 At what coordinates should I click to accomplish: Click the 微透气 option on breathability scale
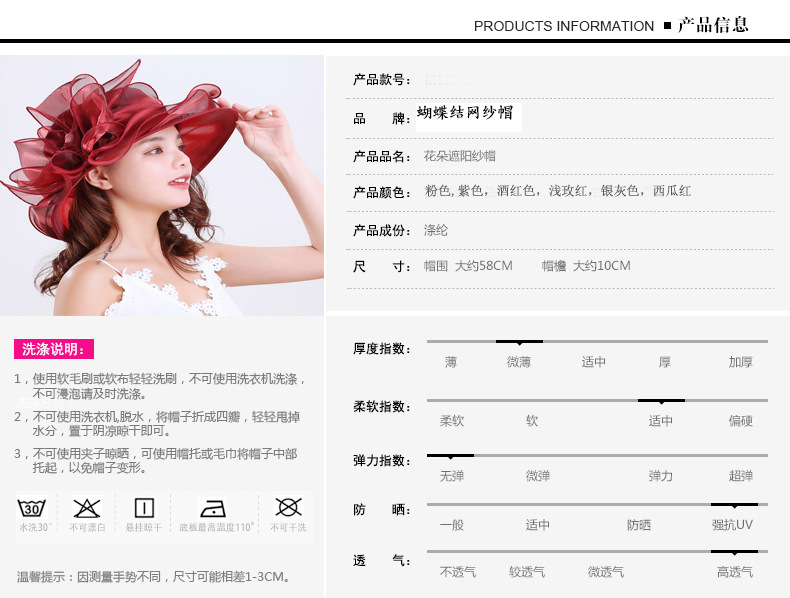[x=606, y=572]
